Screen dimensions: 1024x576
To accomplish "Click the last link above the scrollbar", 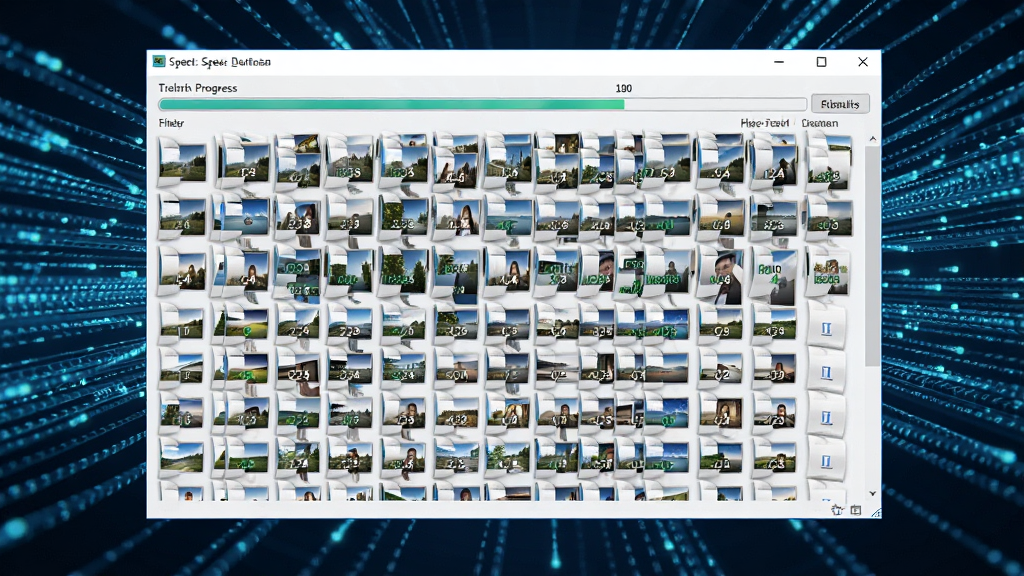I will [820, 123].
